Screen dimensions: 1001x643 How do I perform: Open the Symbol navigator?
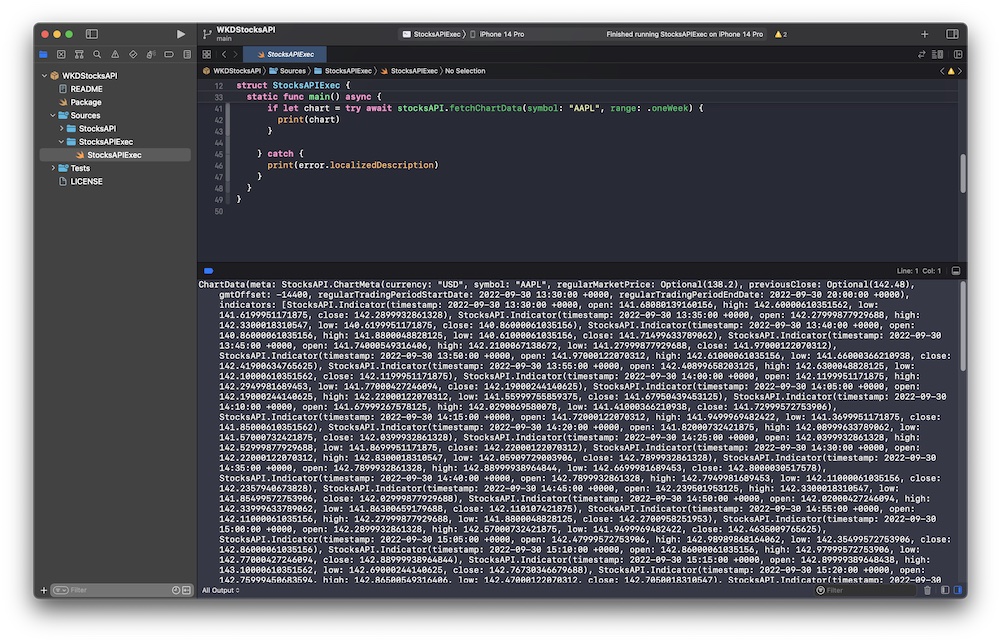[79, 55]
